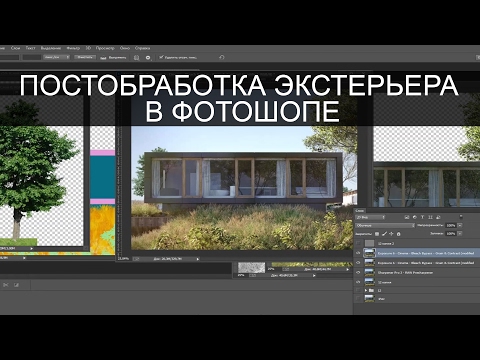Filter layers by adjustment layers icon
The height and width of the screenshot is (360, 480).
point(415,217)
